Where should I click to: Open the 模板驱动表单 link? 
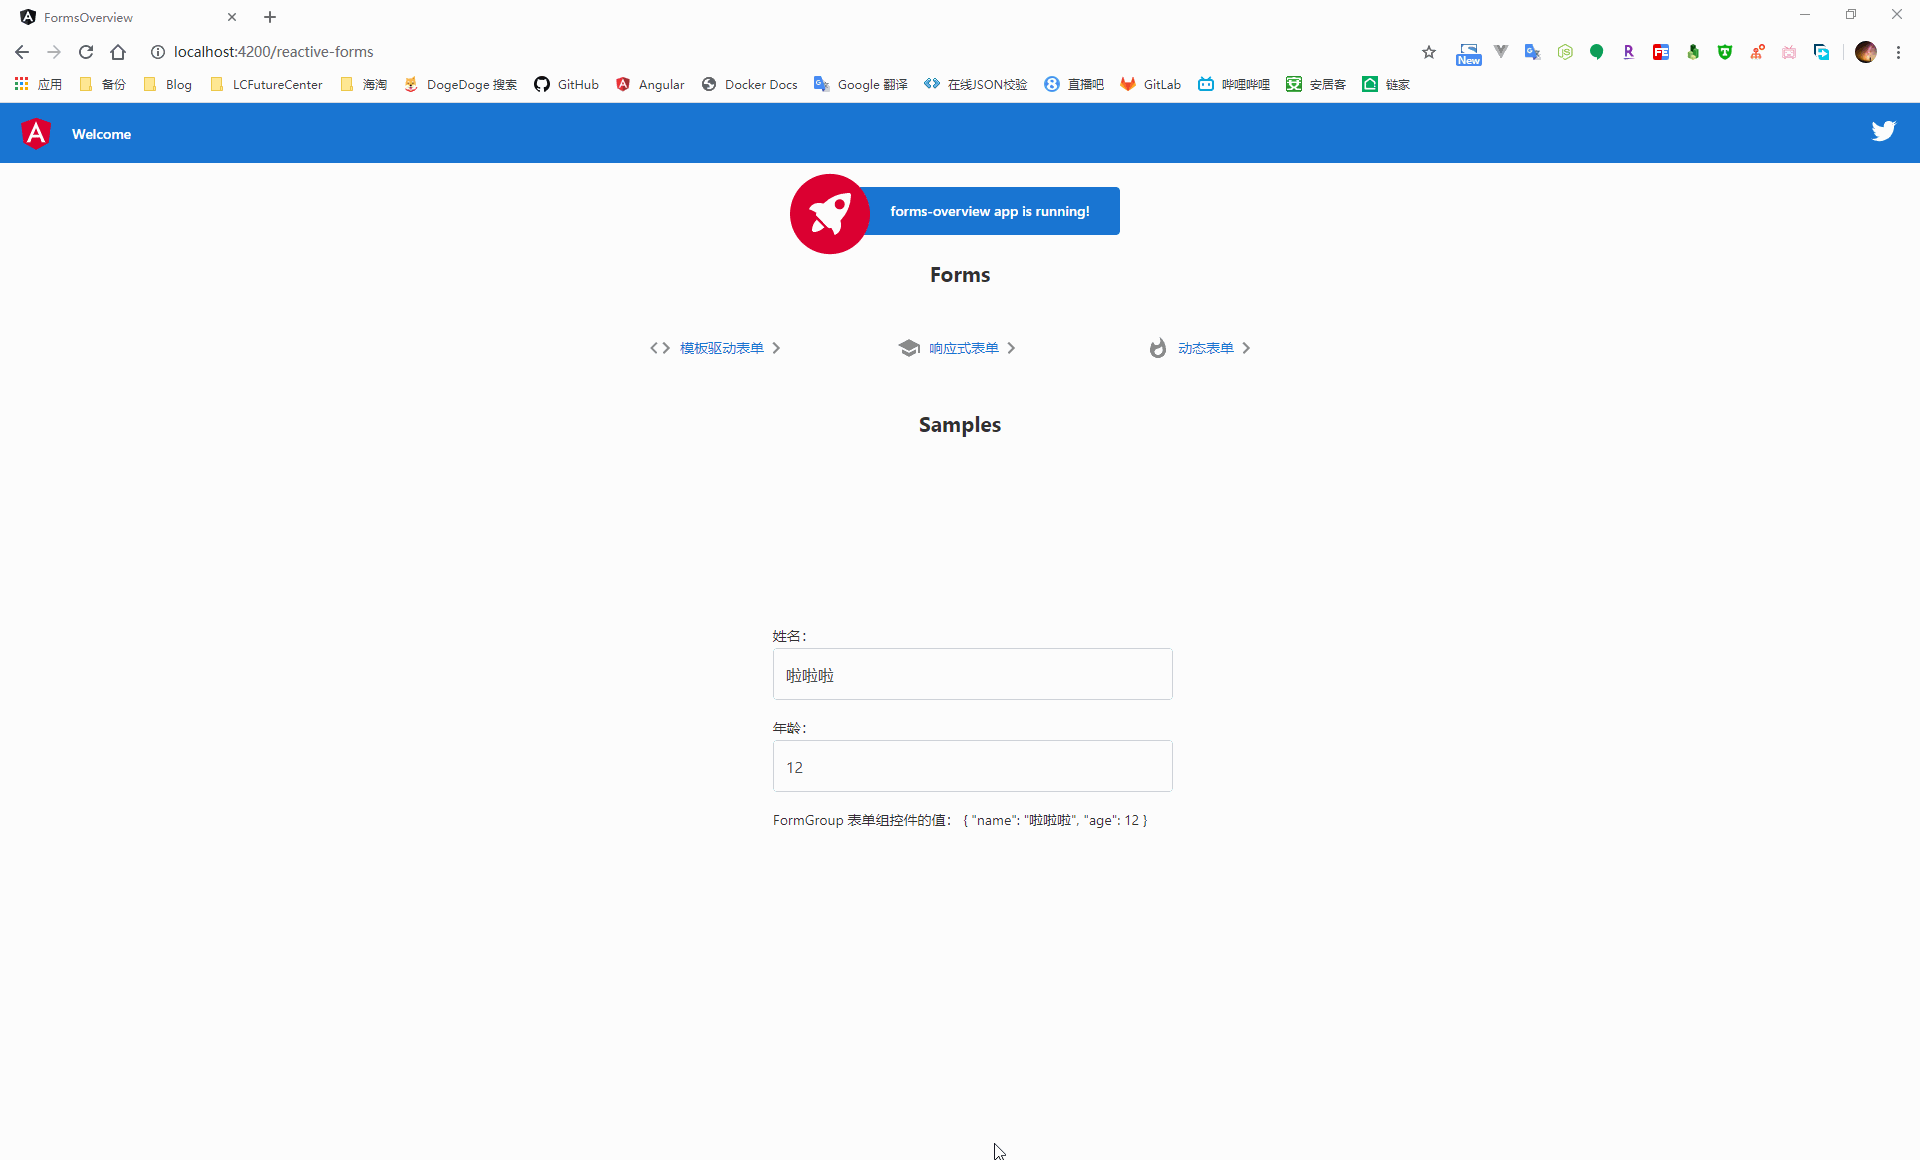(720, 348)
